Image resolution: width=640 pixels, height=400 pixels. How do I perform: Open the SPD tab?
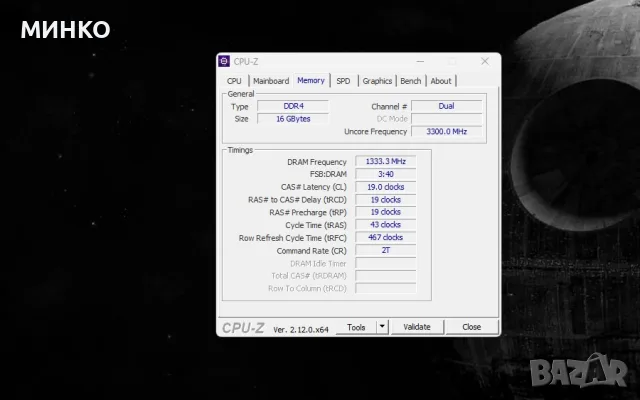tap(343, 81)
